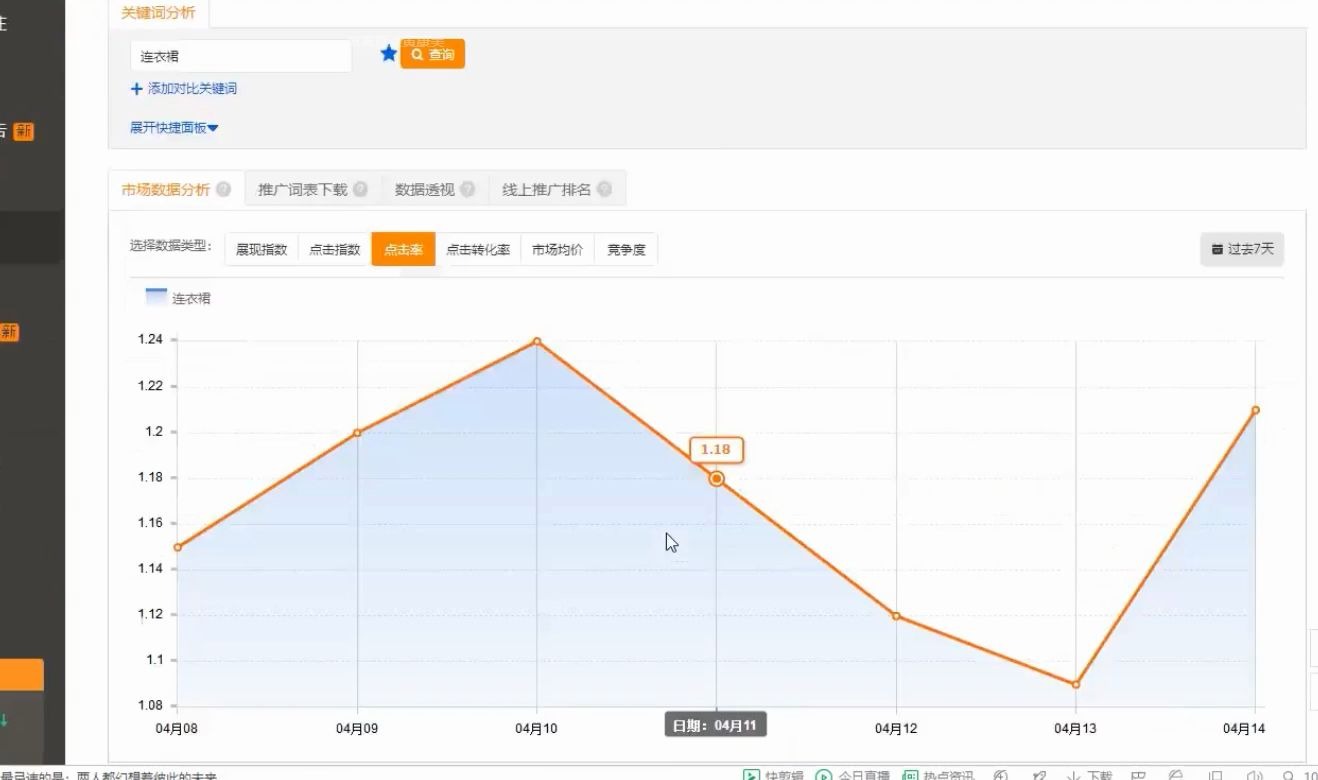Click the 04月12 x-axis label
Image resolution: width=1318 pixels, height=780 pixels.
pos(896,728)
